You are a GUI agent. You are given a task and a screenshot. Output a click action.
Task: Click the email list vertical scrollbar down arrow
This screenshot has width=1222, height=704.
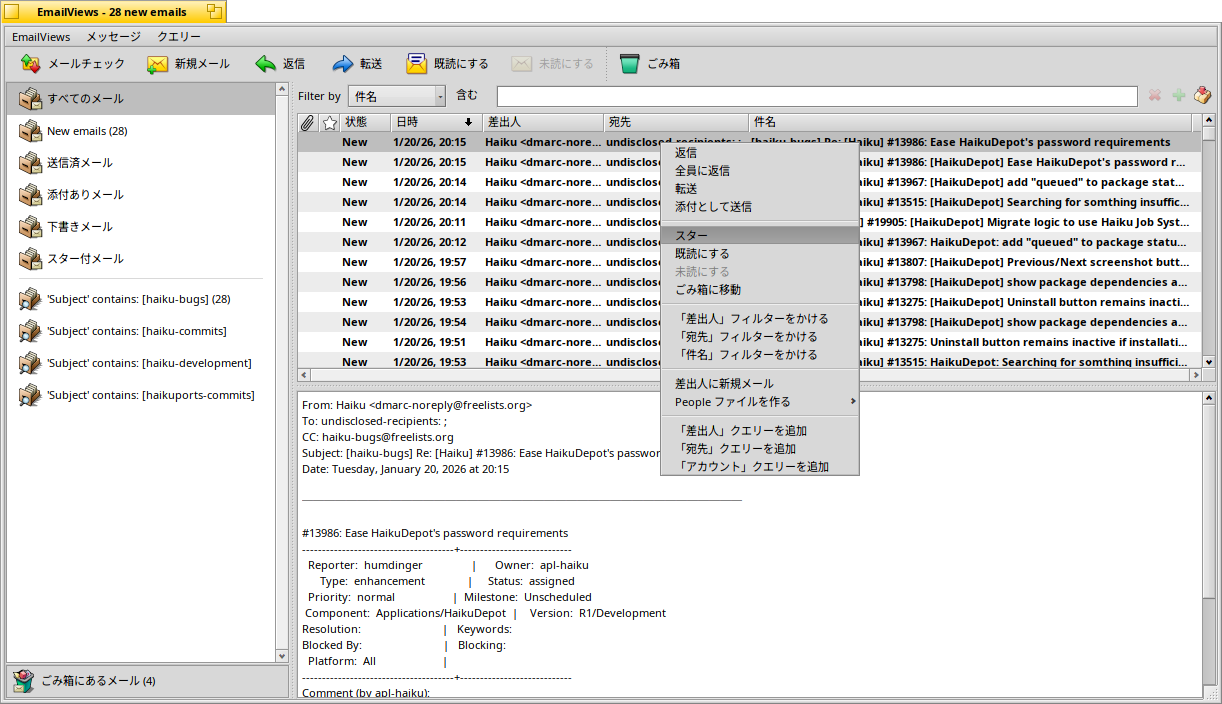pos(1208,362)
